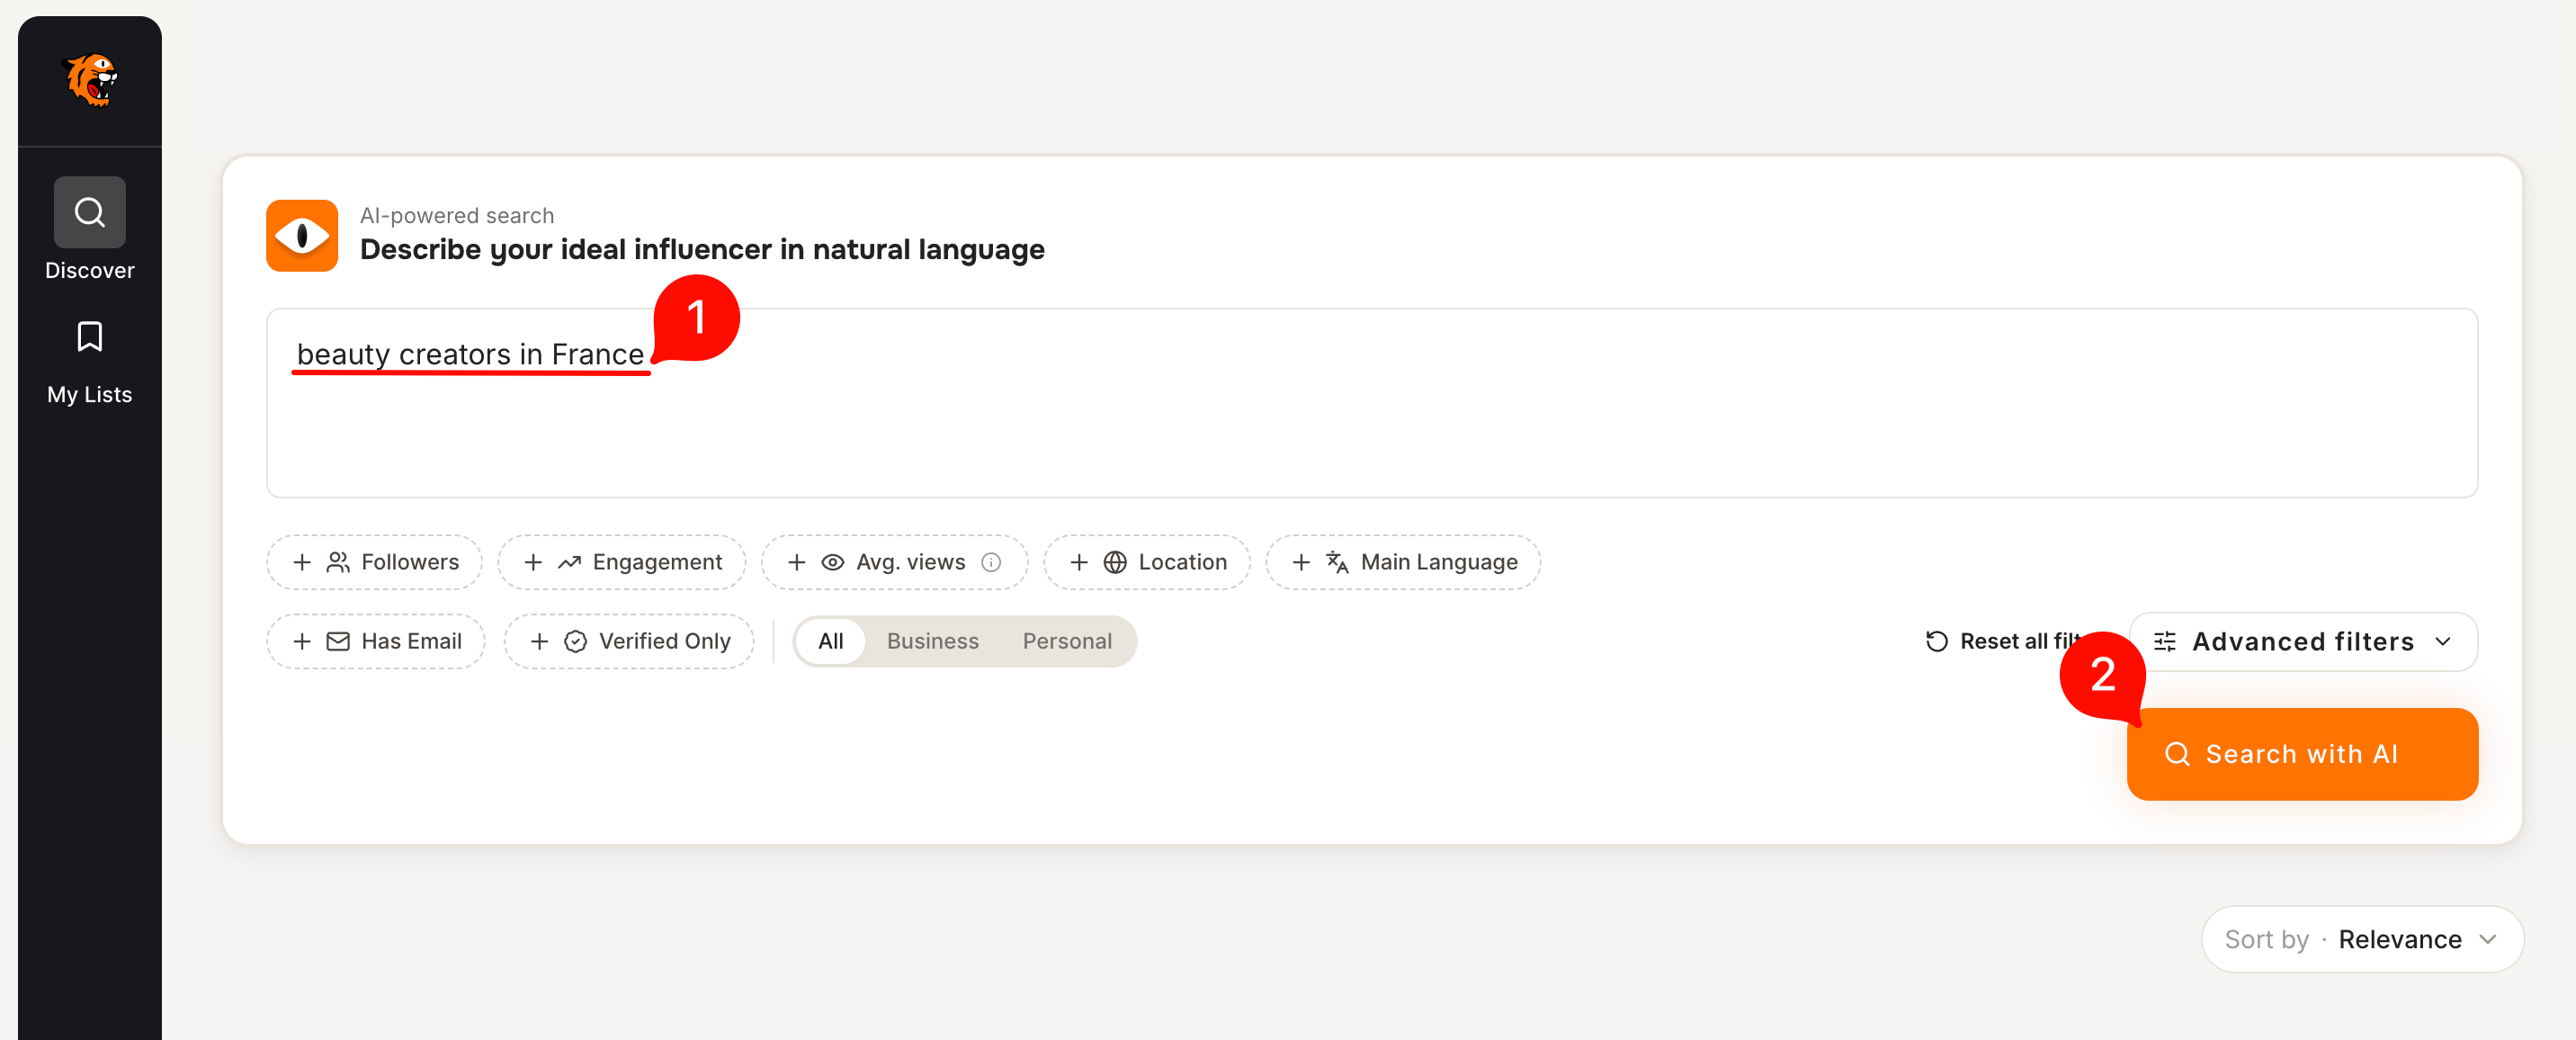
Task: Open the Sort by Relevance dropdown
Action: tap(2362, 939)
